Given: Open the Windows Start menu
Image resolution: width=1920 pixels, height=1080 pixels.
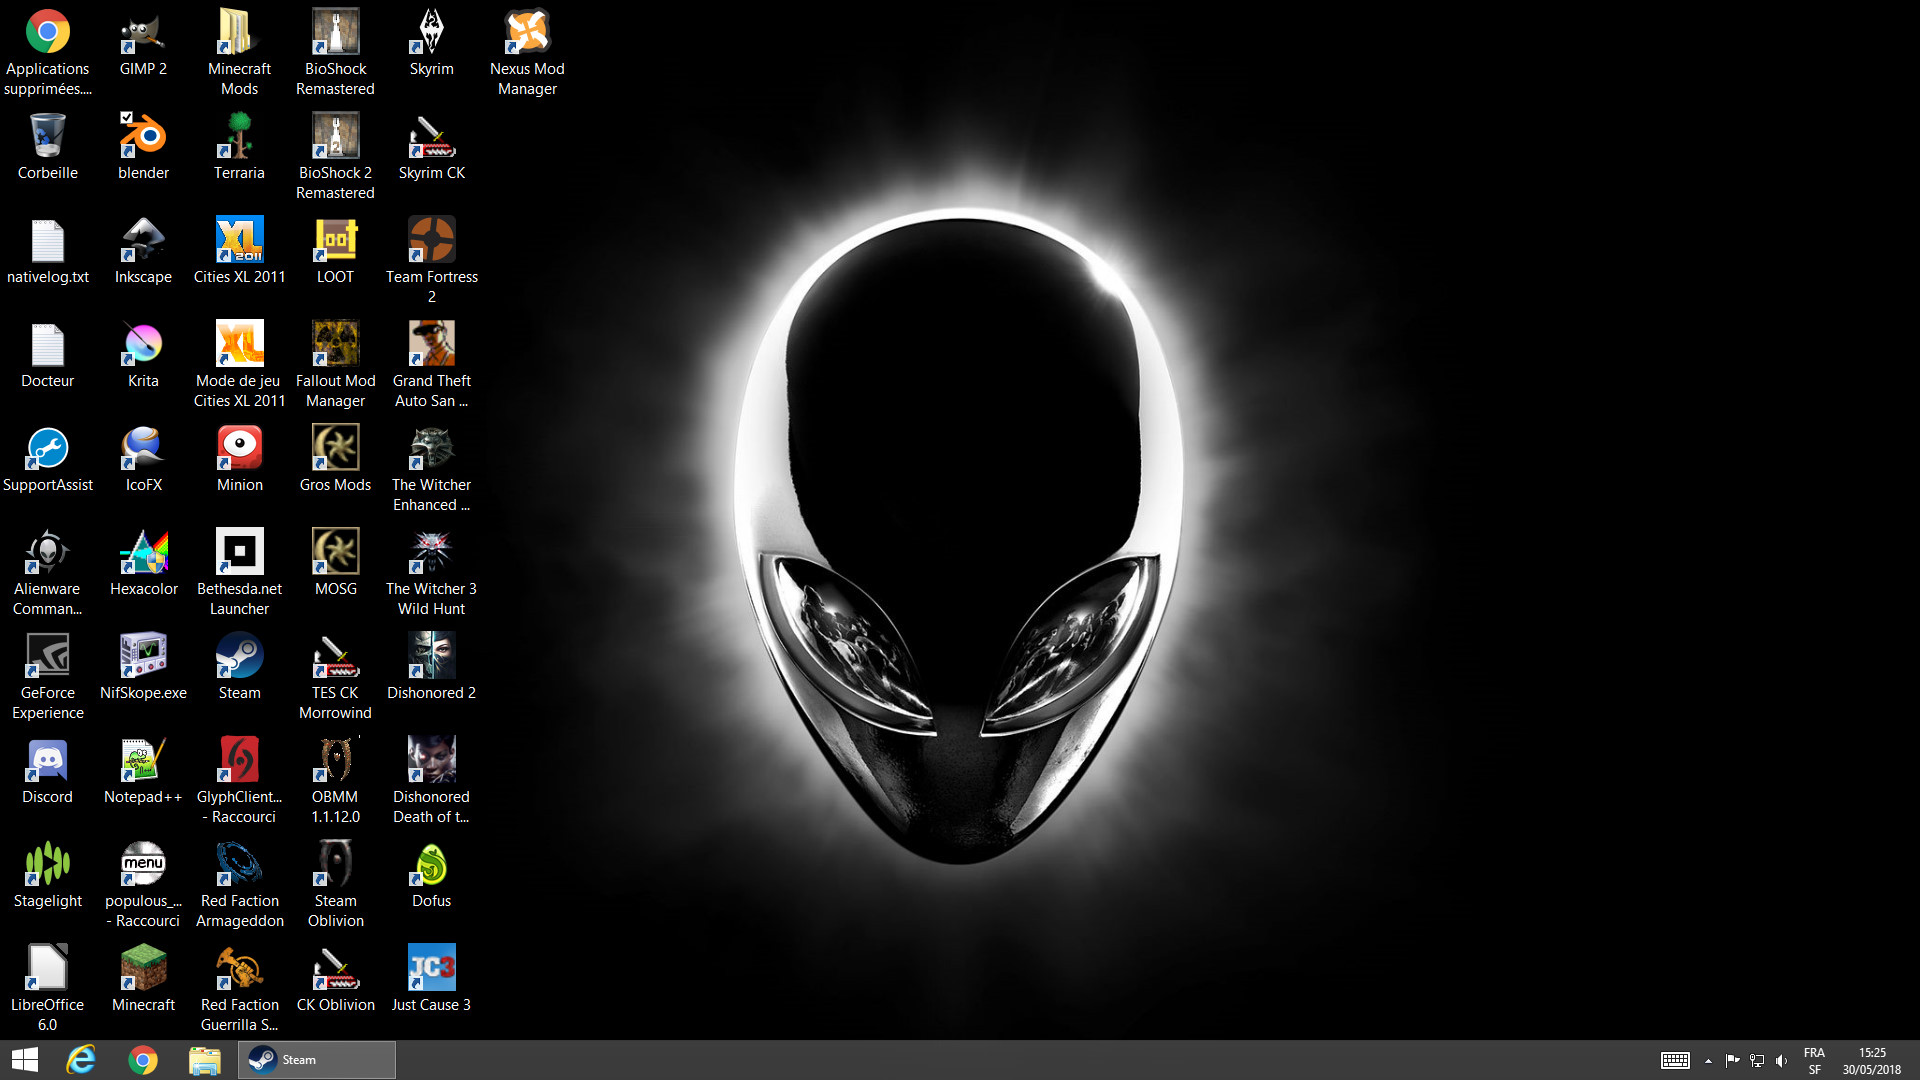Looking at the screenshot, I should [25, 1060].
